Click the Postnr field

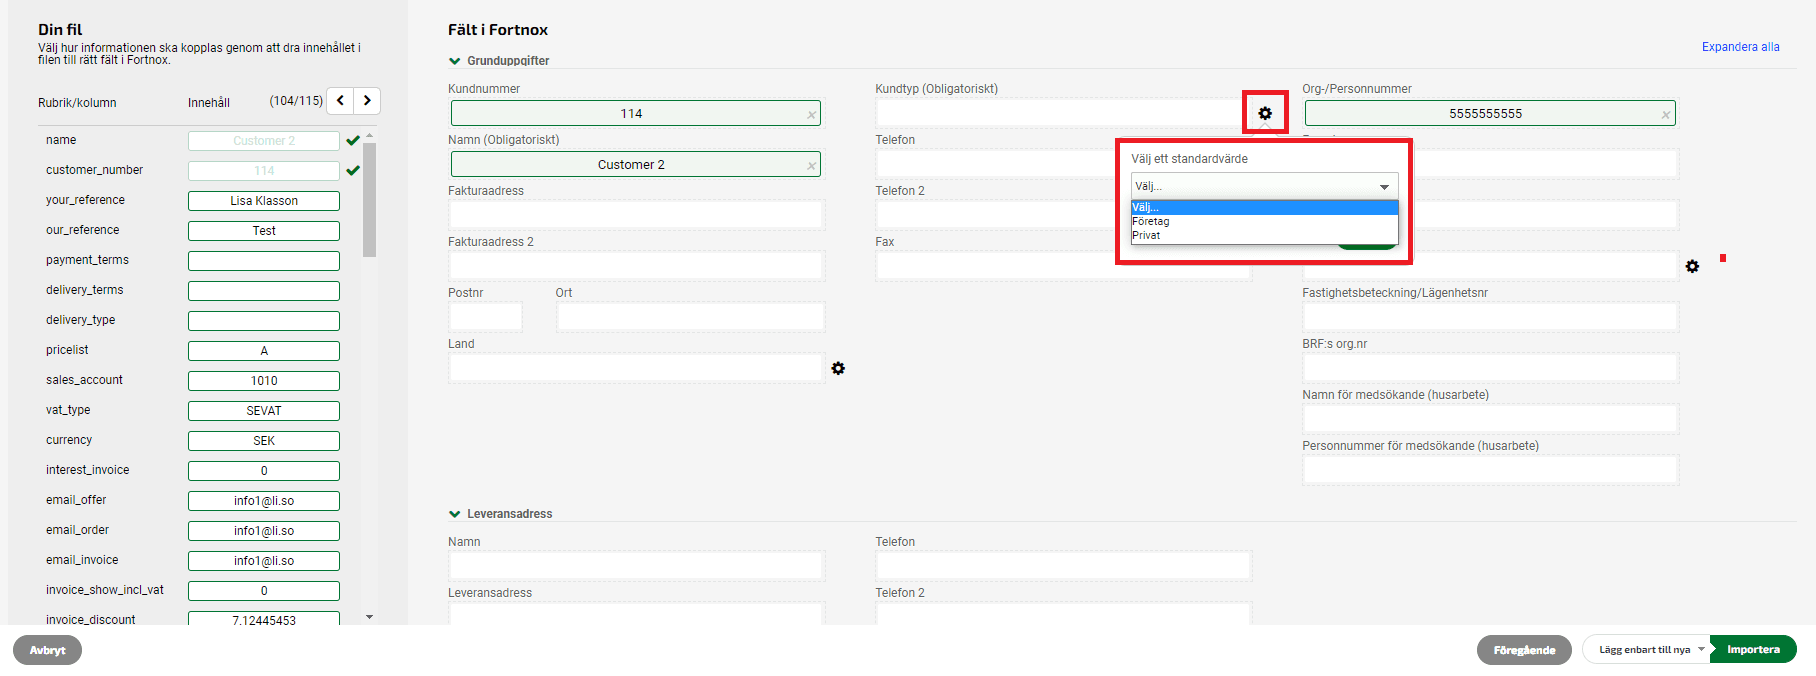pyautogui.click(x=485, y=316)
